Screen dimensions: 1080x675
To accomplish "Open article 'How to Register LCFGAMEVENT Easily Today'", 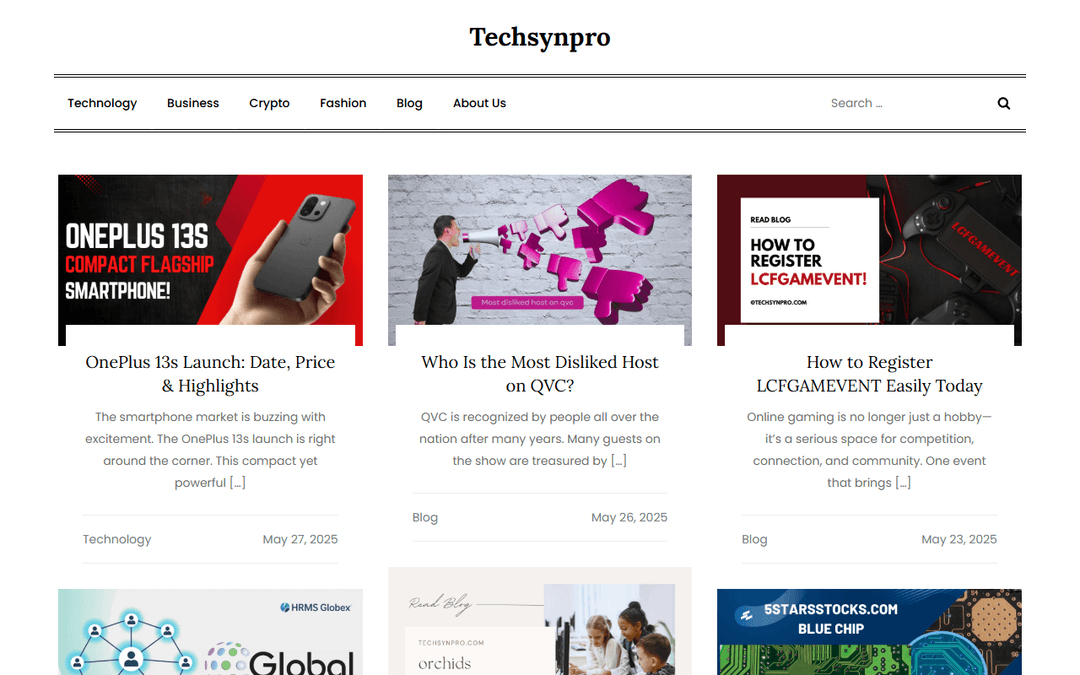I will [x=869, y=374].
